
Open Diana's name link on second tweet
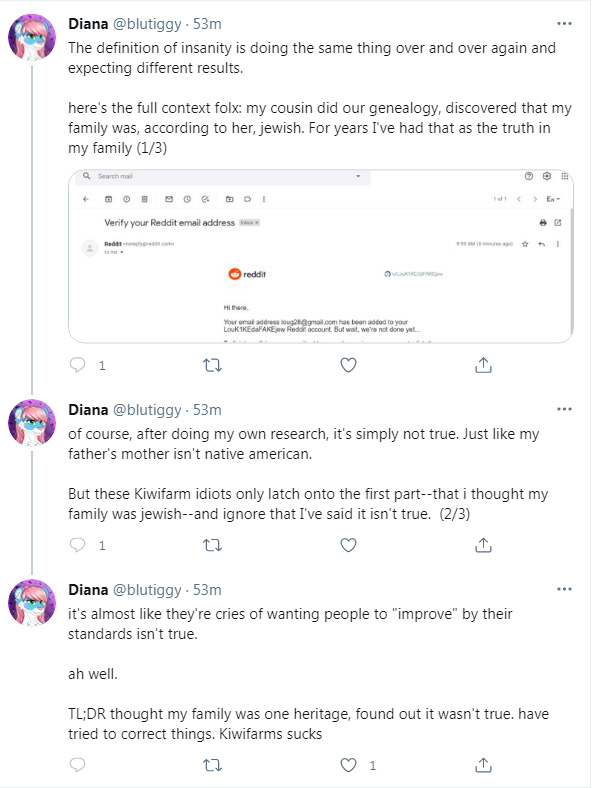[x=88, y=410]
